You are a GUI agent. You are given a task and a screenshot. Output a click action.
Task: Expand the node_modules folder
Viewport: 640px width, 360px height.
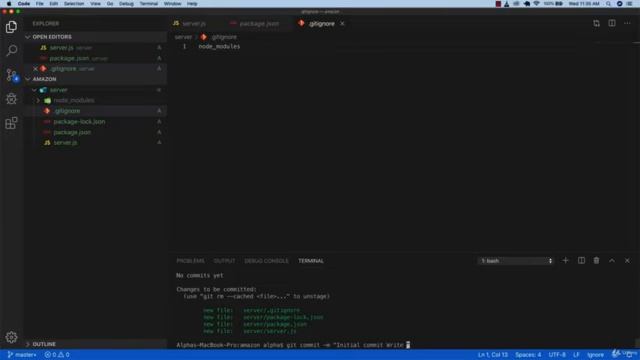click(38, 100)
